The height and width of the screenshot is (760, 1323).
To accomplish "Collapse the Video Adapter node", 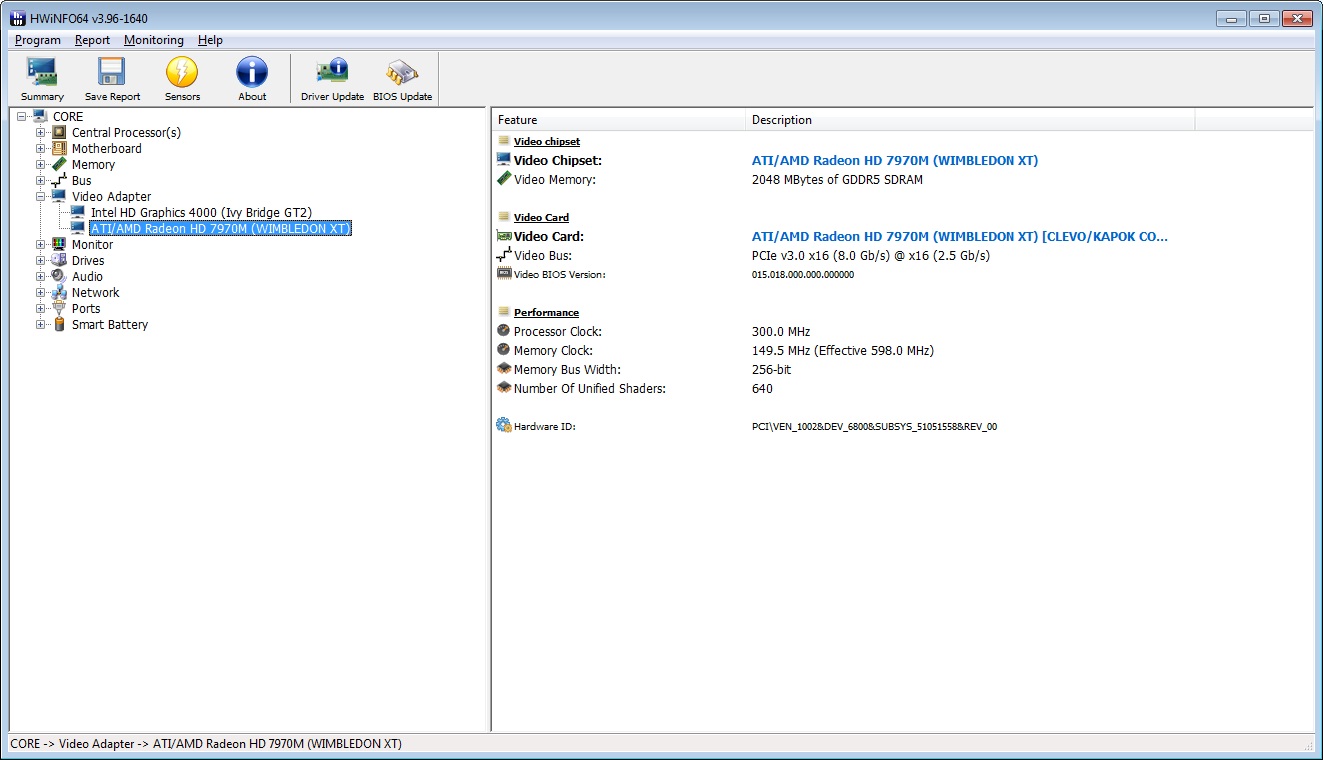I will (41, 197).
